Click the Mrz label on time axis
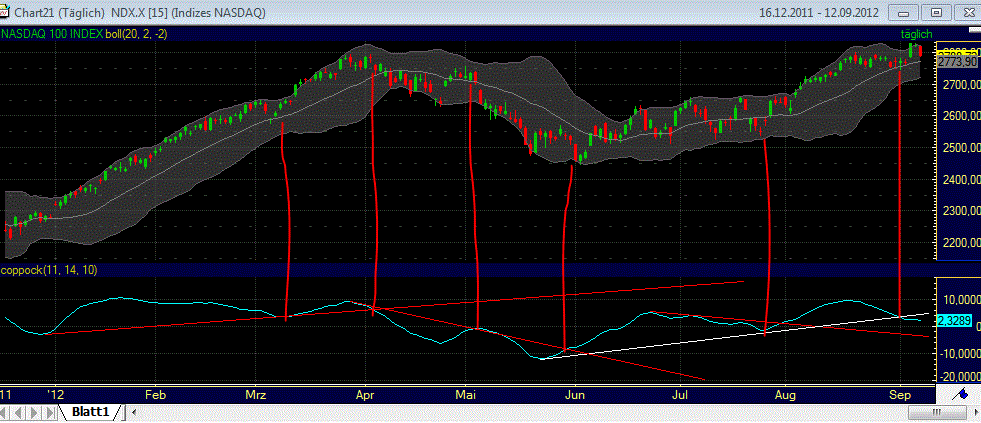 pyautogui.click(x=257, y=395)
